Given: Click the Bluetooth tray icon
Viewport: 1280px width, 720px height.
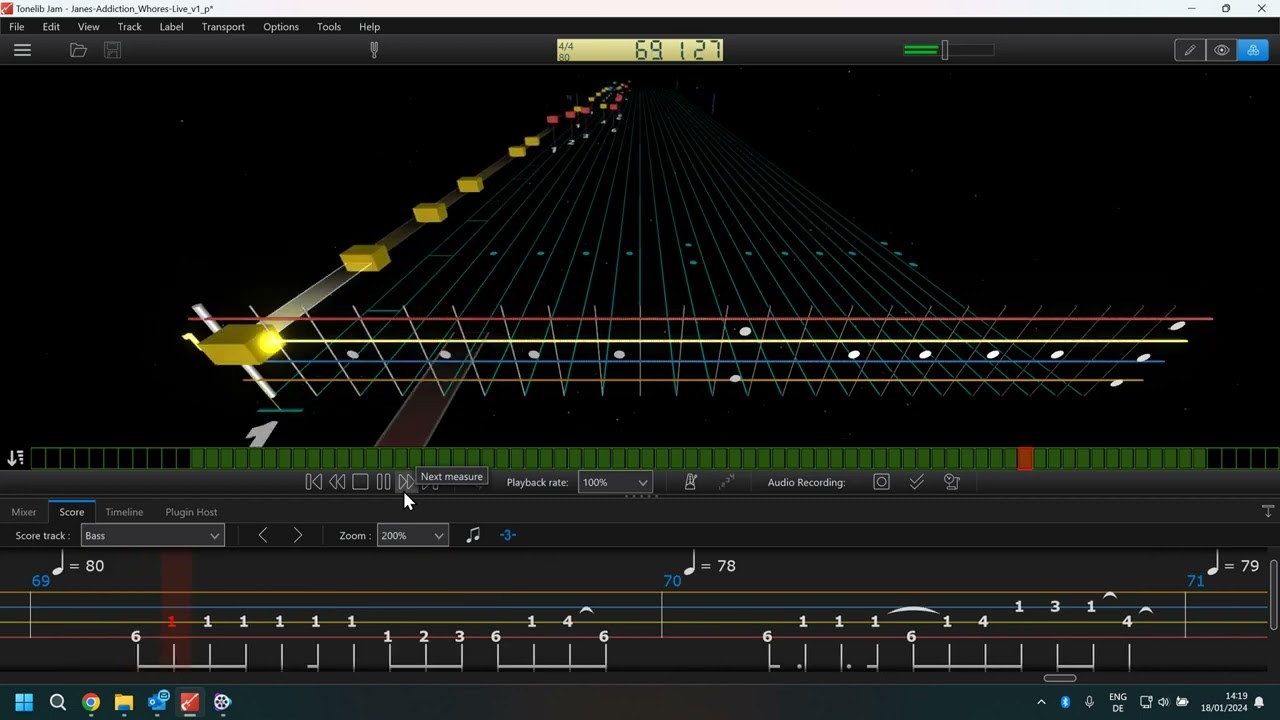Looking at the screenshot, I should (x=1065, y=702).
